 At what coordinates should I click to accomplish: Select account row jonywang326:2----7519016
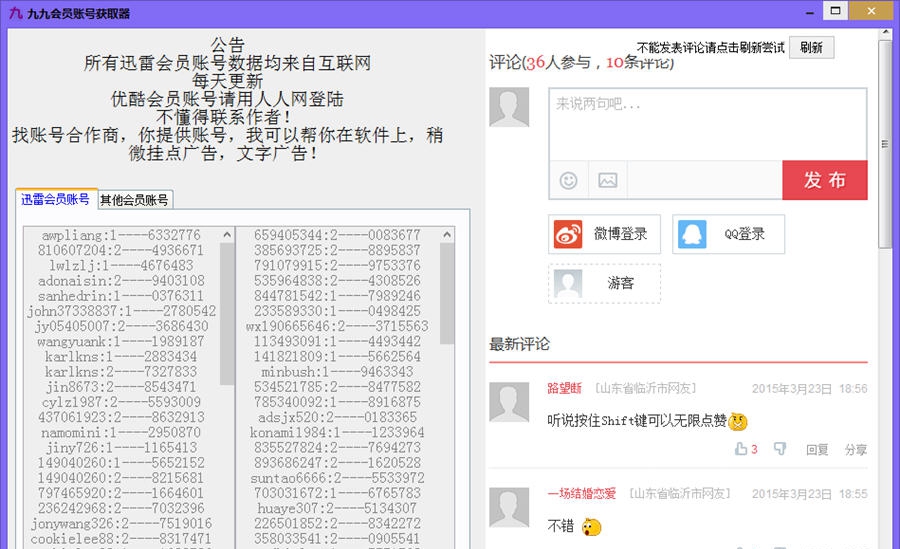121,523
